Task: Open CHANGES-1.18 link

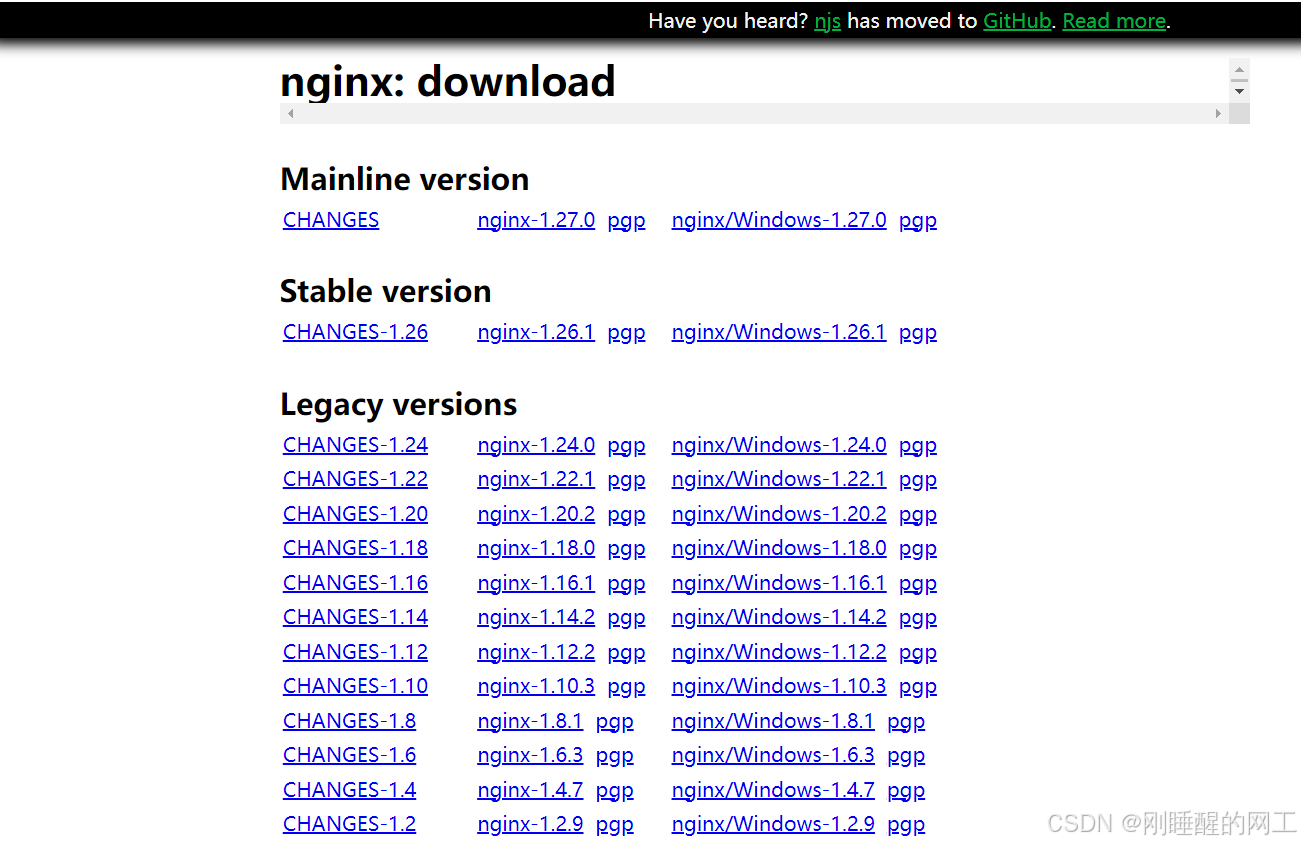Action: pos(355,548)
